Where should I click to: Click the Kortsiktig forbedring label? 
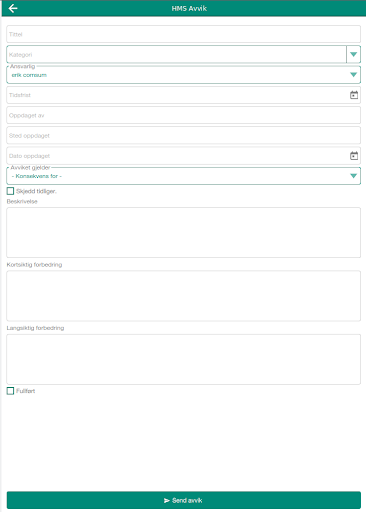[34, 265]
